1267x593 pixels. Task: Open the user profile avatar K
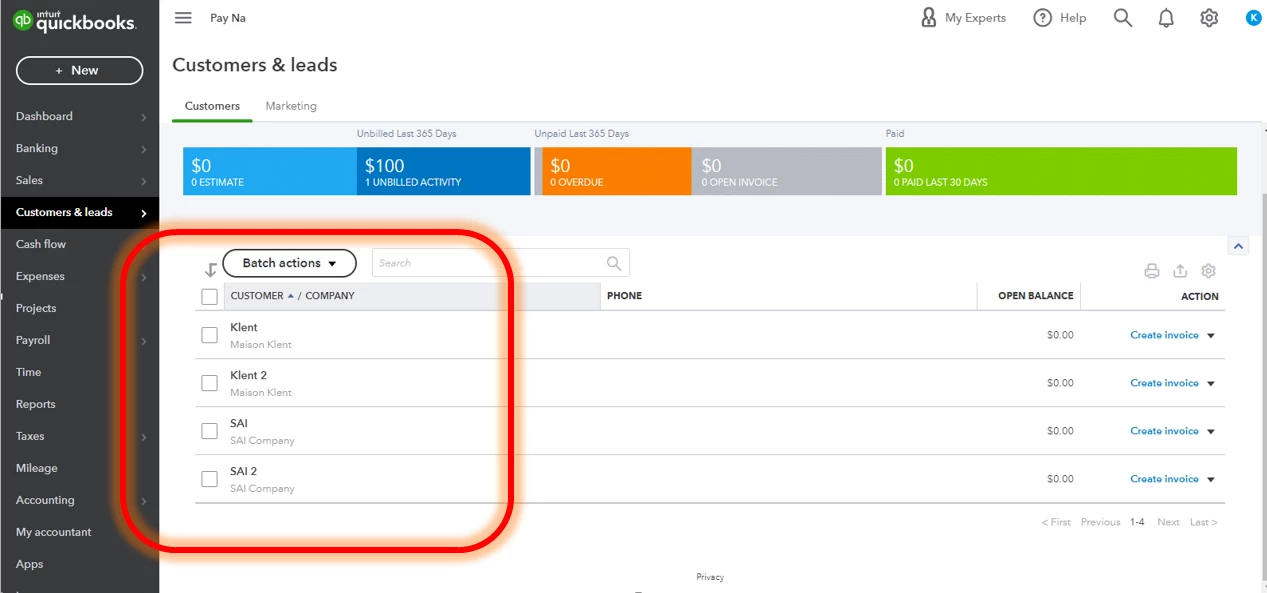(1253, 18)
